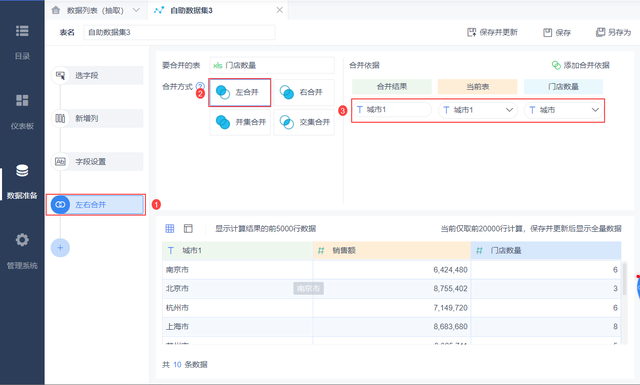Image resolution: width=640 pixels, height=385 pixels.
Task: Click the 另存为 button
Action: 613,32
